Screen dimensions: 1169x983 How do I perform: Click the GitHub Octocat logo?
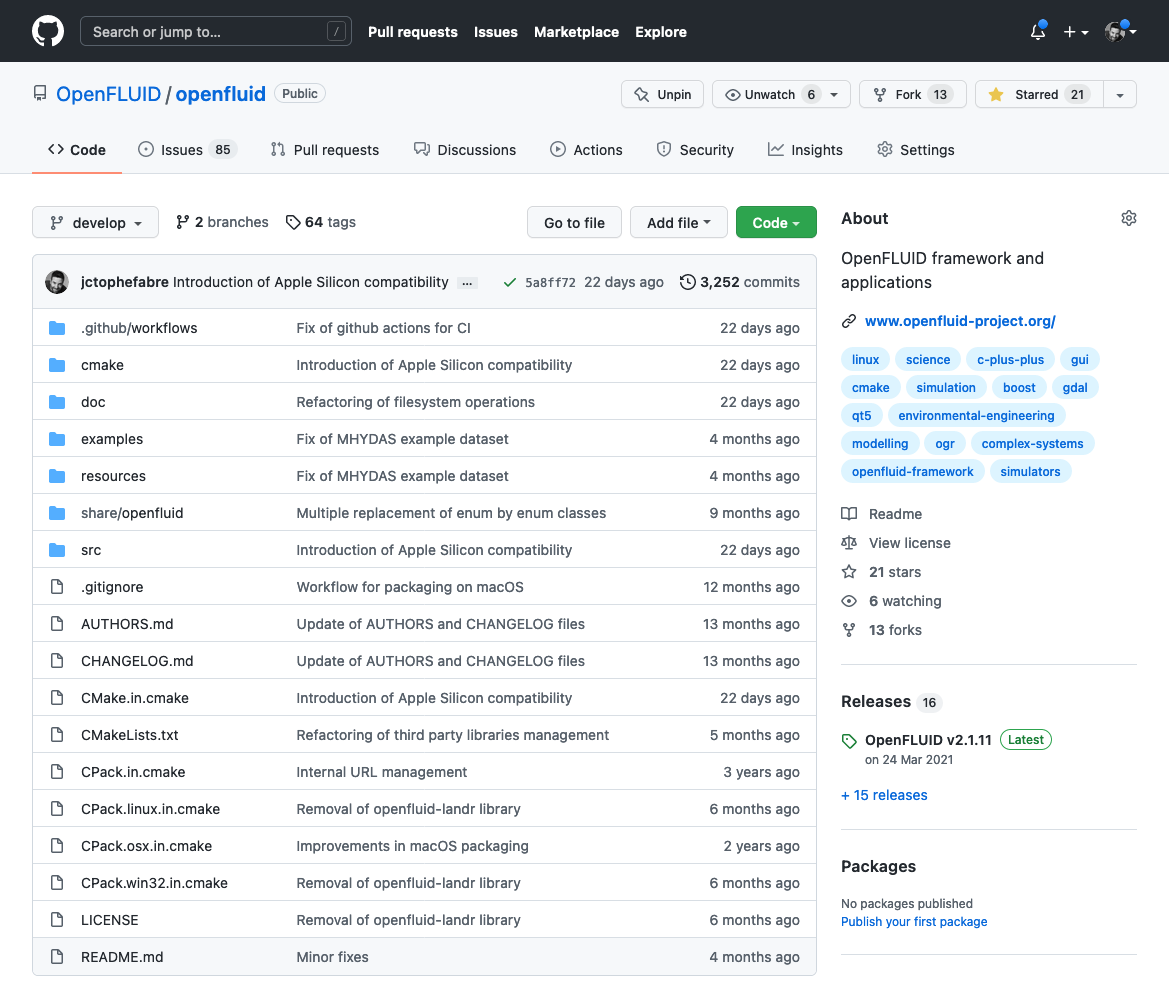click(48, 31)
